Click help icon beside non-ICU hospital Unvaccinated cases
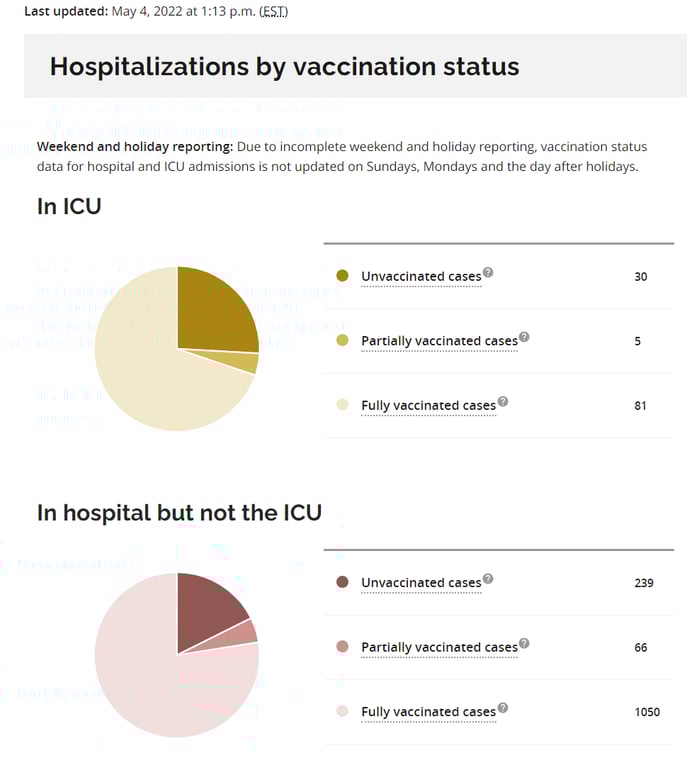The width and height of the screenshot is (687, 768). [488, 578]
